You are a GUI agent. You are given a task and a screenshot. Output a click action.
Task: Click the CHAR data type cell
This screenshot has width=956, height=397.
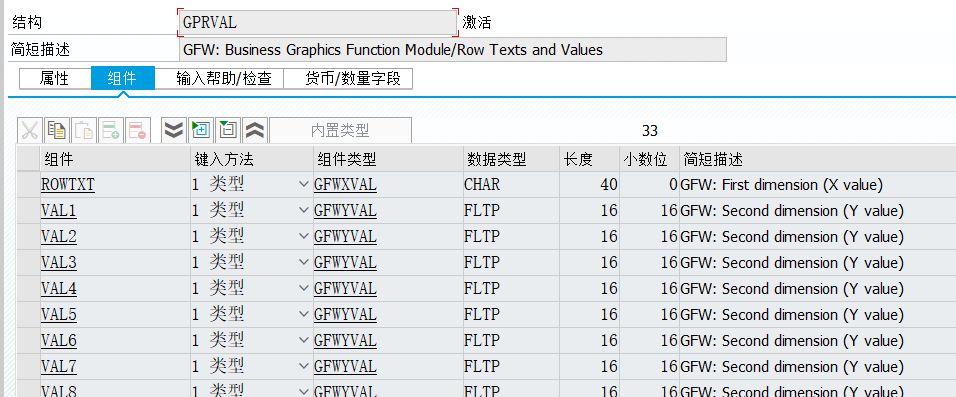(511, 185)
